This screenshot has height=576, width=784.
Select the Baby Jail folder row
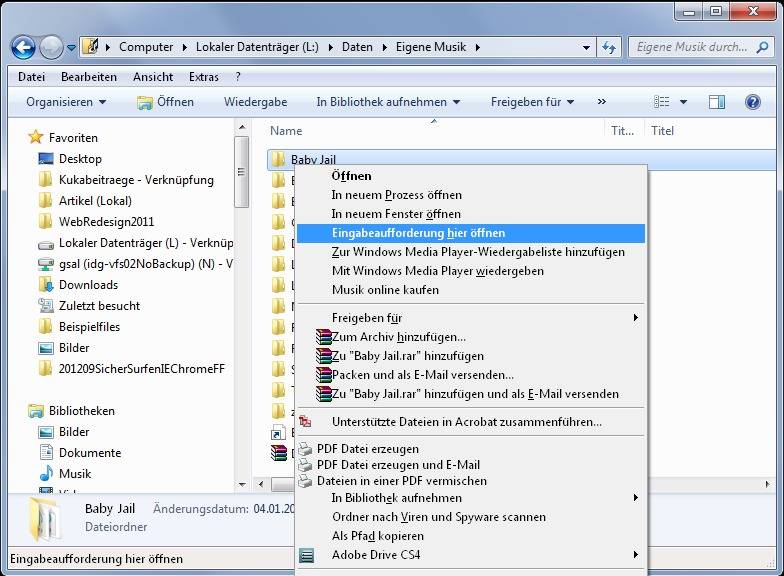[522, 160]
